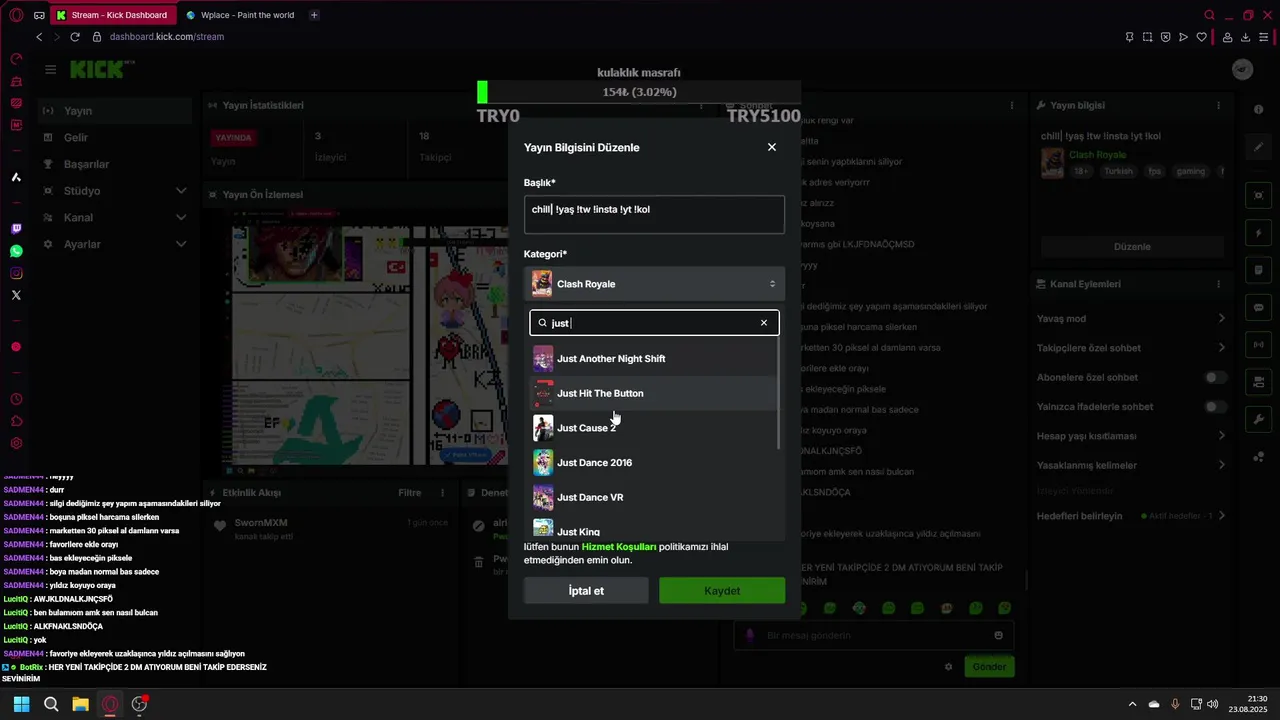The height and width of the screenshot is (720, 1280).
Task: Expand the Kanal sidebar section
Action: (115, 217)
